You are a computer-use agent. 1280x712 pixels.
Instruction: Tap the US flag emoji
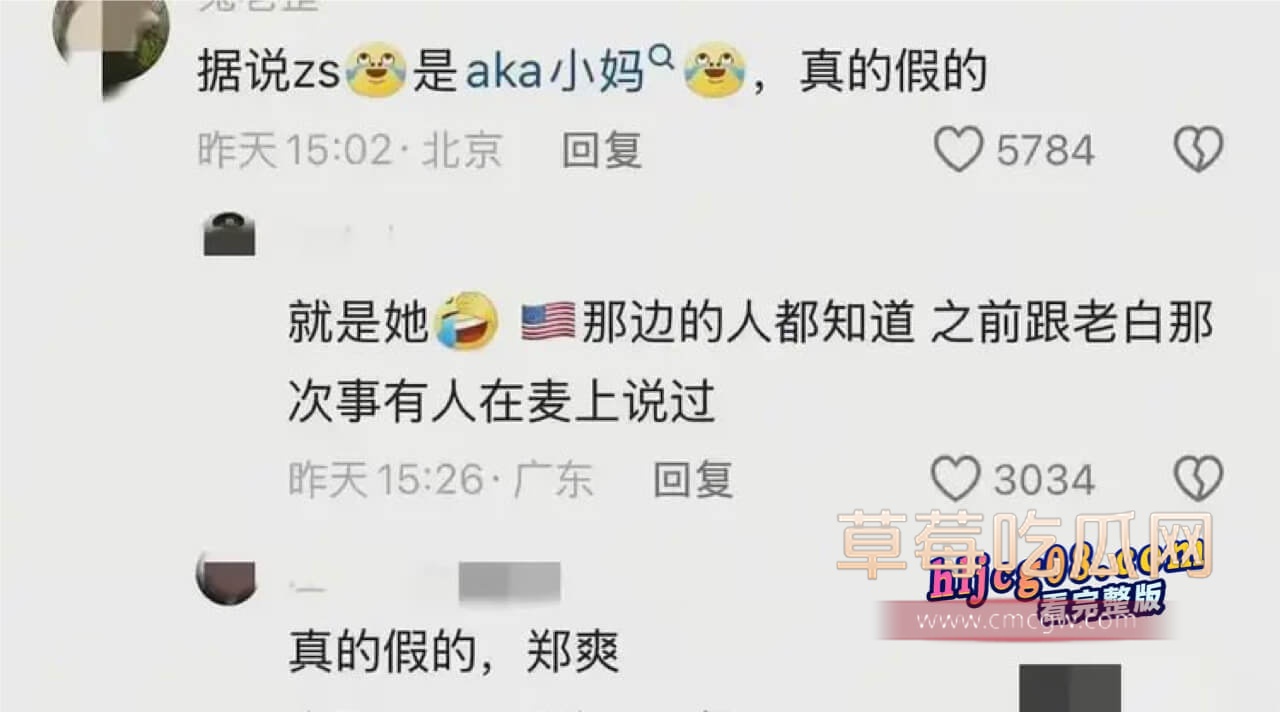pyautogui.click(x=548, y=323)
